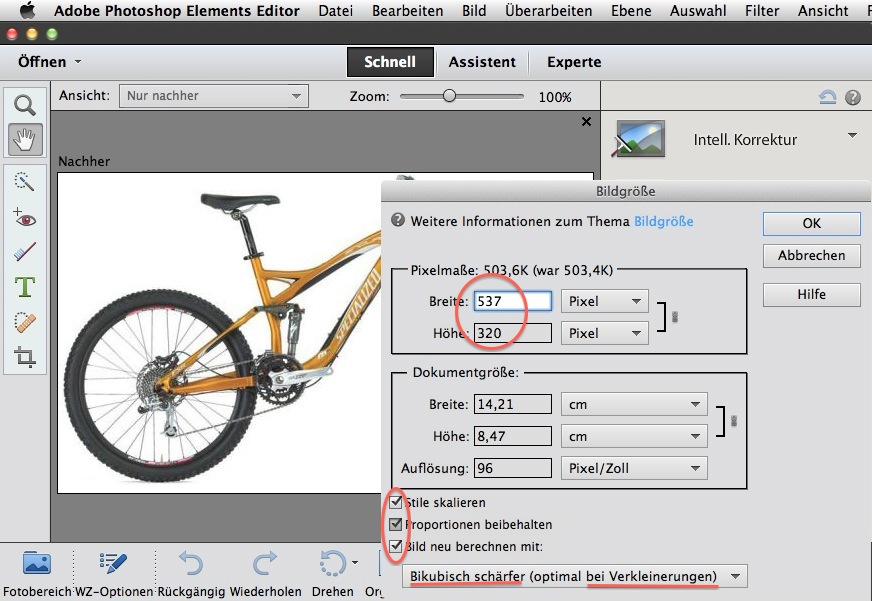Click the Hilfe button
The height and width of the screenshot is (601, 872).
pyautogui.click(x=811, y=295)
